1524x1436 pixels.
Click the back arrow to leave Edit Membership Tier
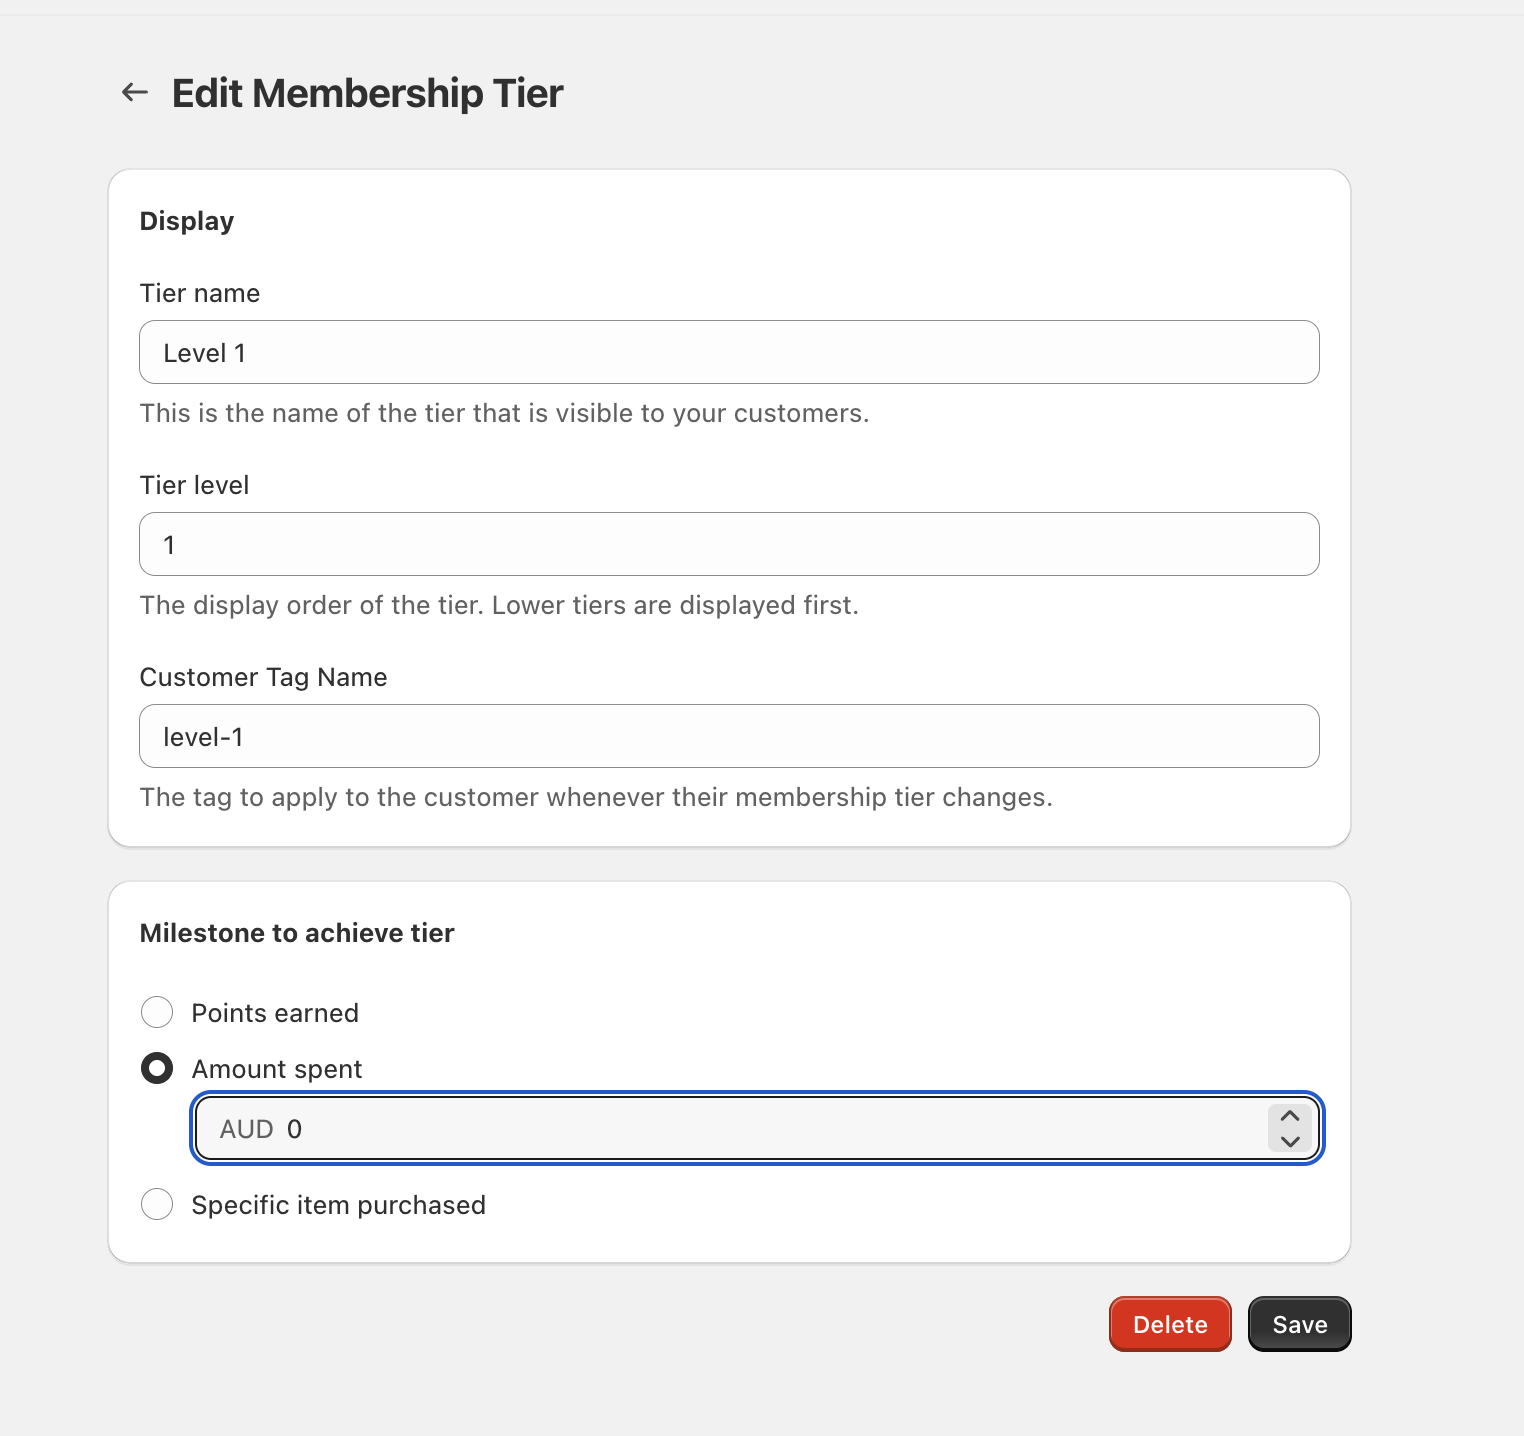click(135, 92)
